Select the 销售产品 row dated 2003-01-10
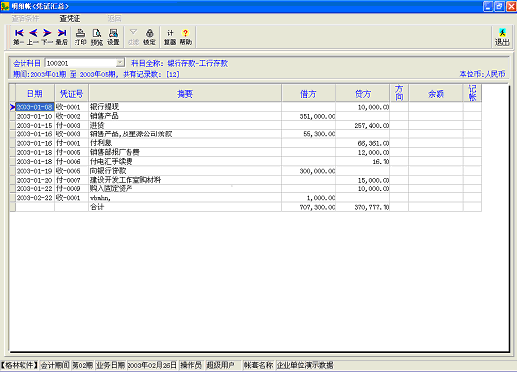517x372 pixels. (x=185, y=116)
